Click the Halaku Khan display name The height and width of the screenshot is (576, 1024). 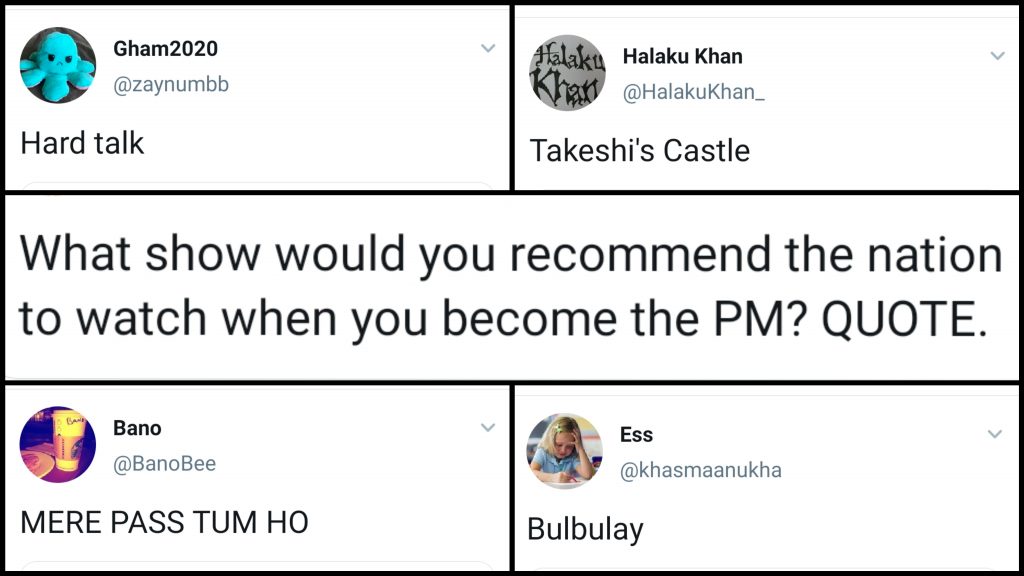pyautogui.click(x=682, y=56)
